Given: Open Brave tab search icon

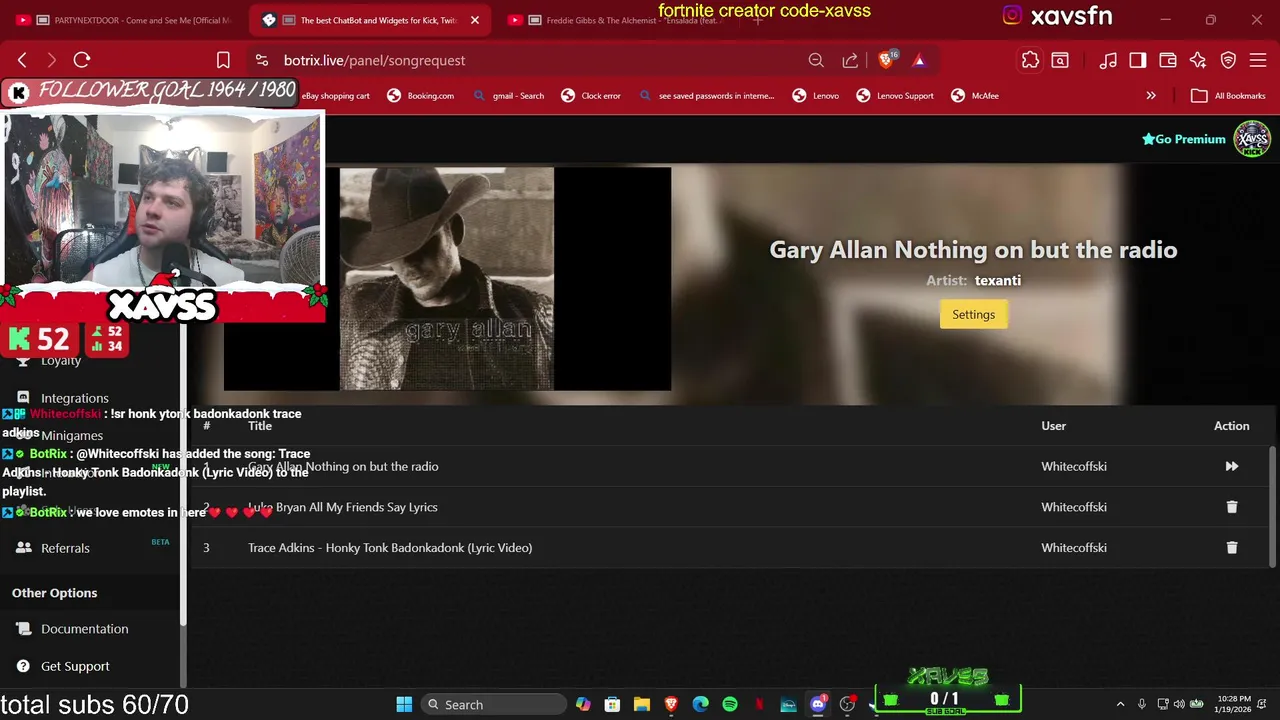Looking at the screenshot, I should [x=1060, y=60].
